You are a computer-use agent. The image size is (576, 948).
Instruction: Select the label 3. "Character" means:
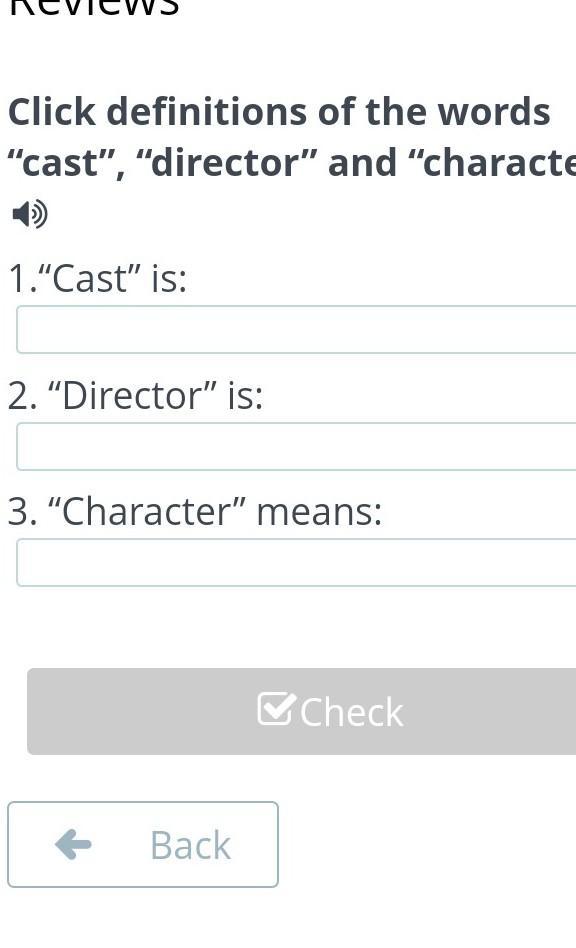pos(195,511)
